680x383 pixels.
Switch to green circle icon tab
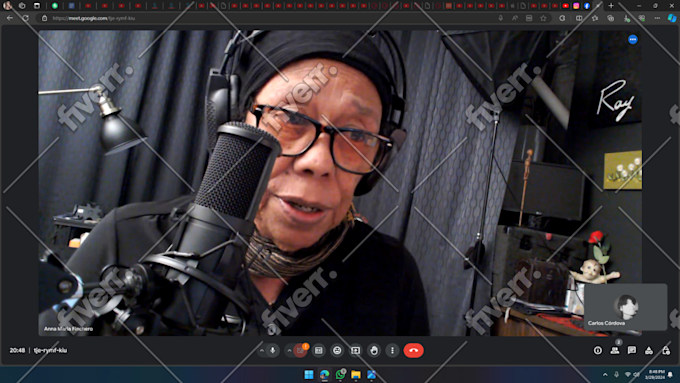tap(55, 6)
